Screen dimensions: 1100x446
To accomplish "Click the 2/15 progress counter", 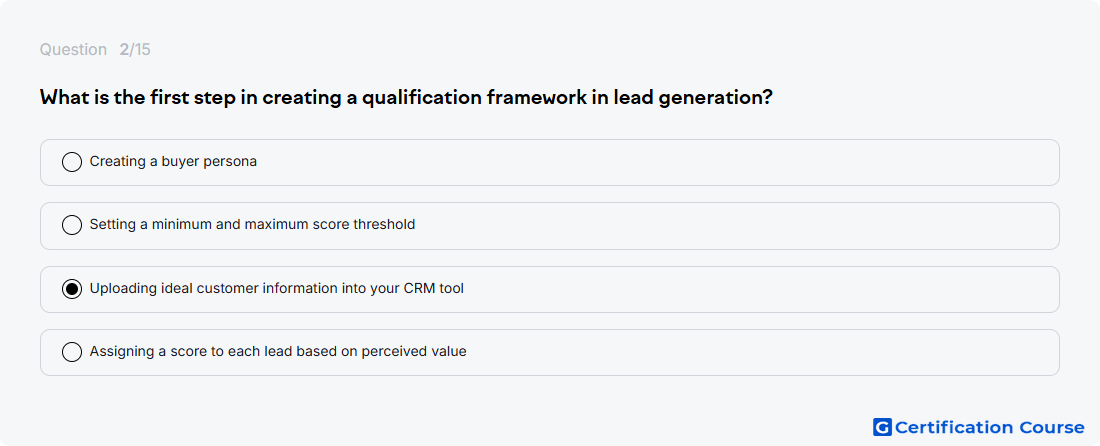I will point(135,50).
